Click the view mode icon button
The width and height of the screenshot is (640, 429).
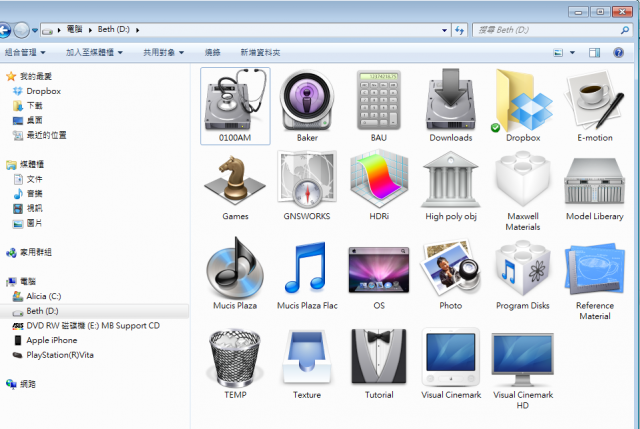(558, 52)
